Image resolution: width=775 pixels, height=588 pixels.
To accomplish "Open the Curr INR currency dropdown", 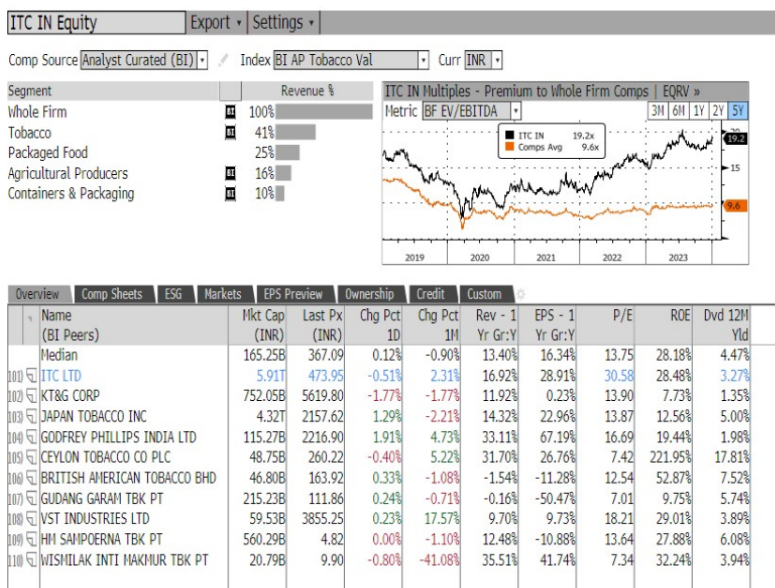I will click(x=483, y=60).
